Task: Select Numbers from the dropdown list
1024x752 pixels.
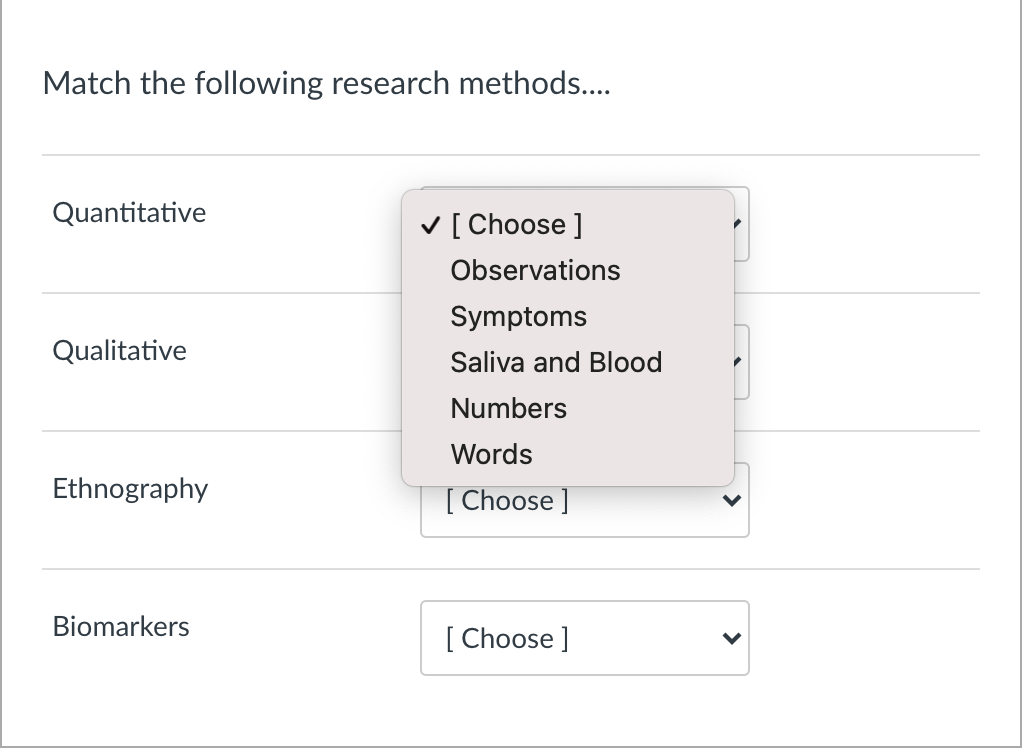Action: [508, 408]
